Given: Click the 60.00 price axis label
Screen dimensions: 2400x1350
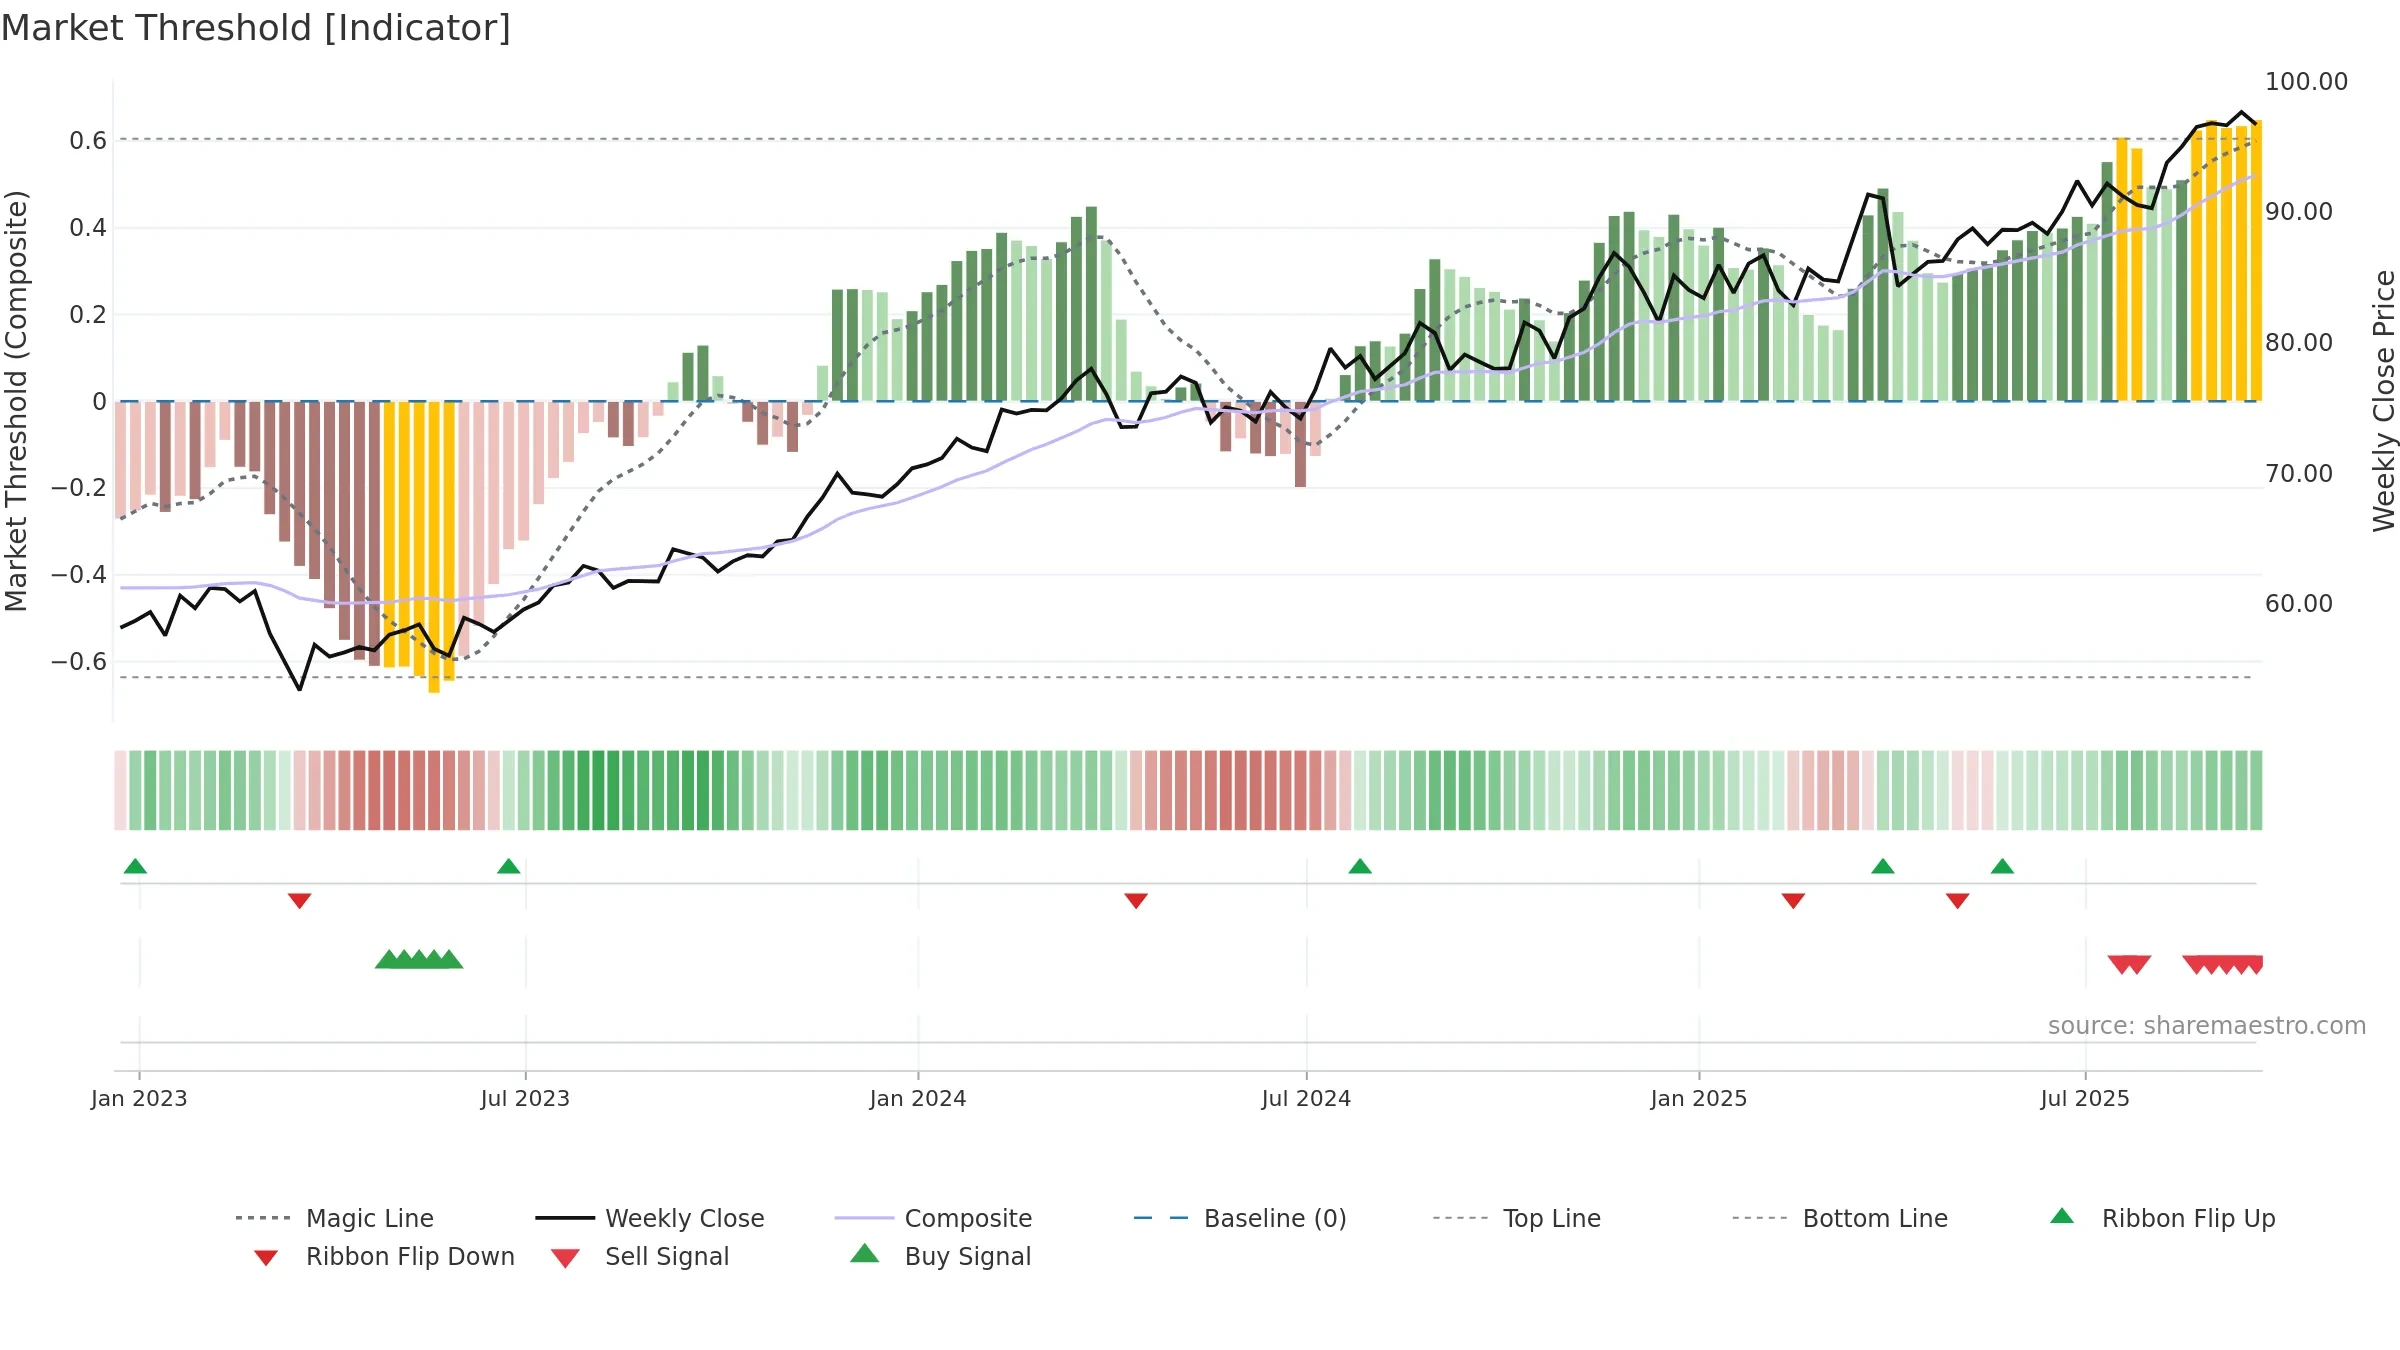Looking at the screenshot, I should [x=2299, y=603].
